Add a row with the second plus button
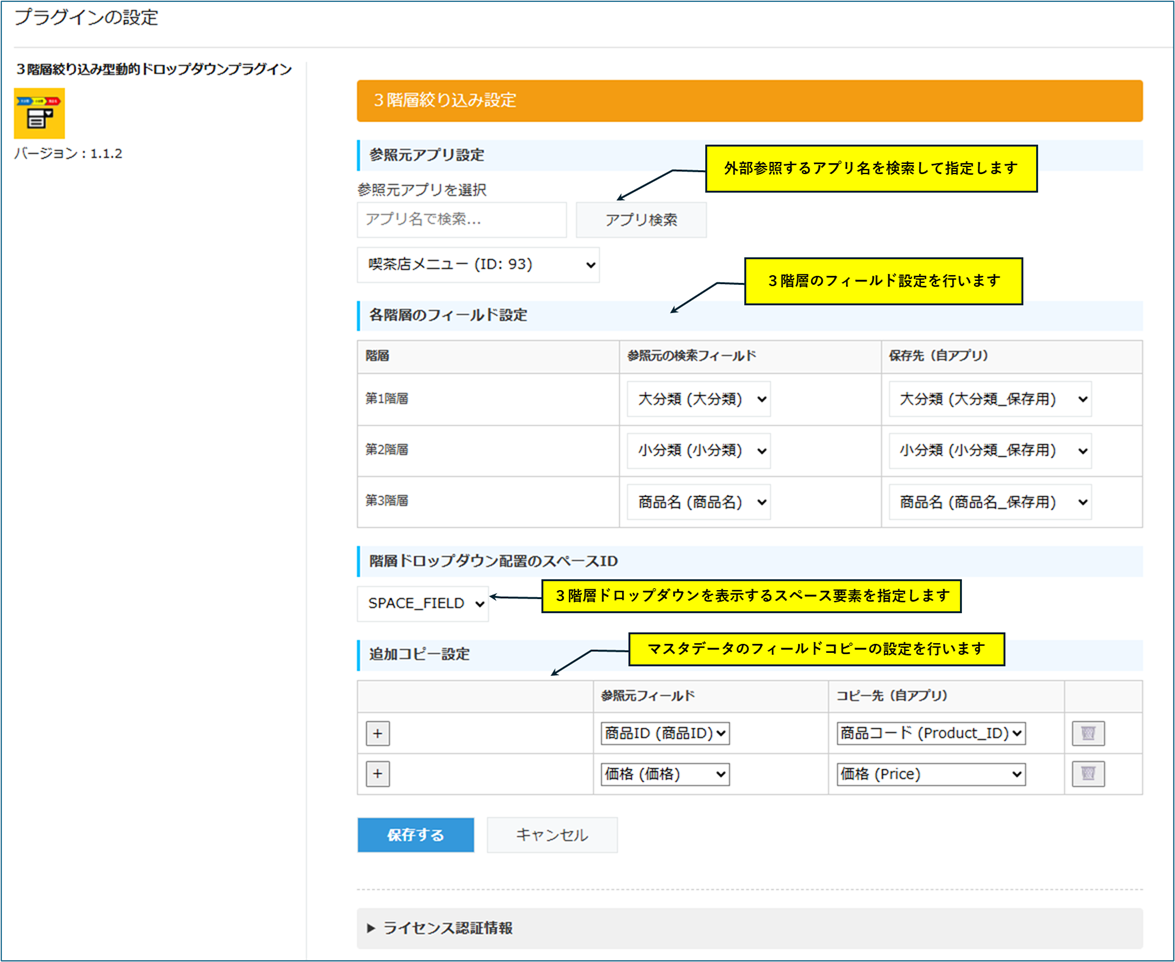1175x962 pixels. click(x=377, y=774)
